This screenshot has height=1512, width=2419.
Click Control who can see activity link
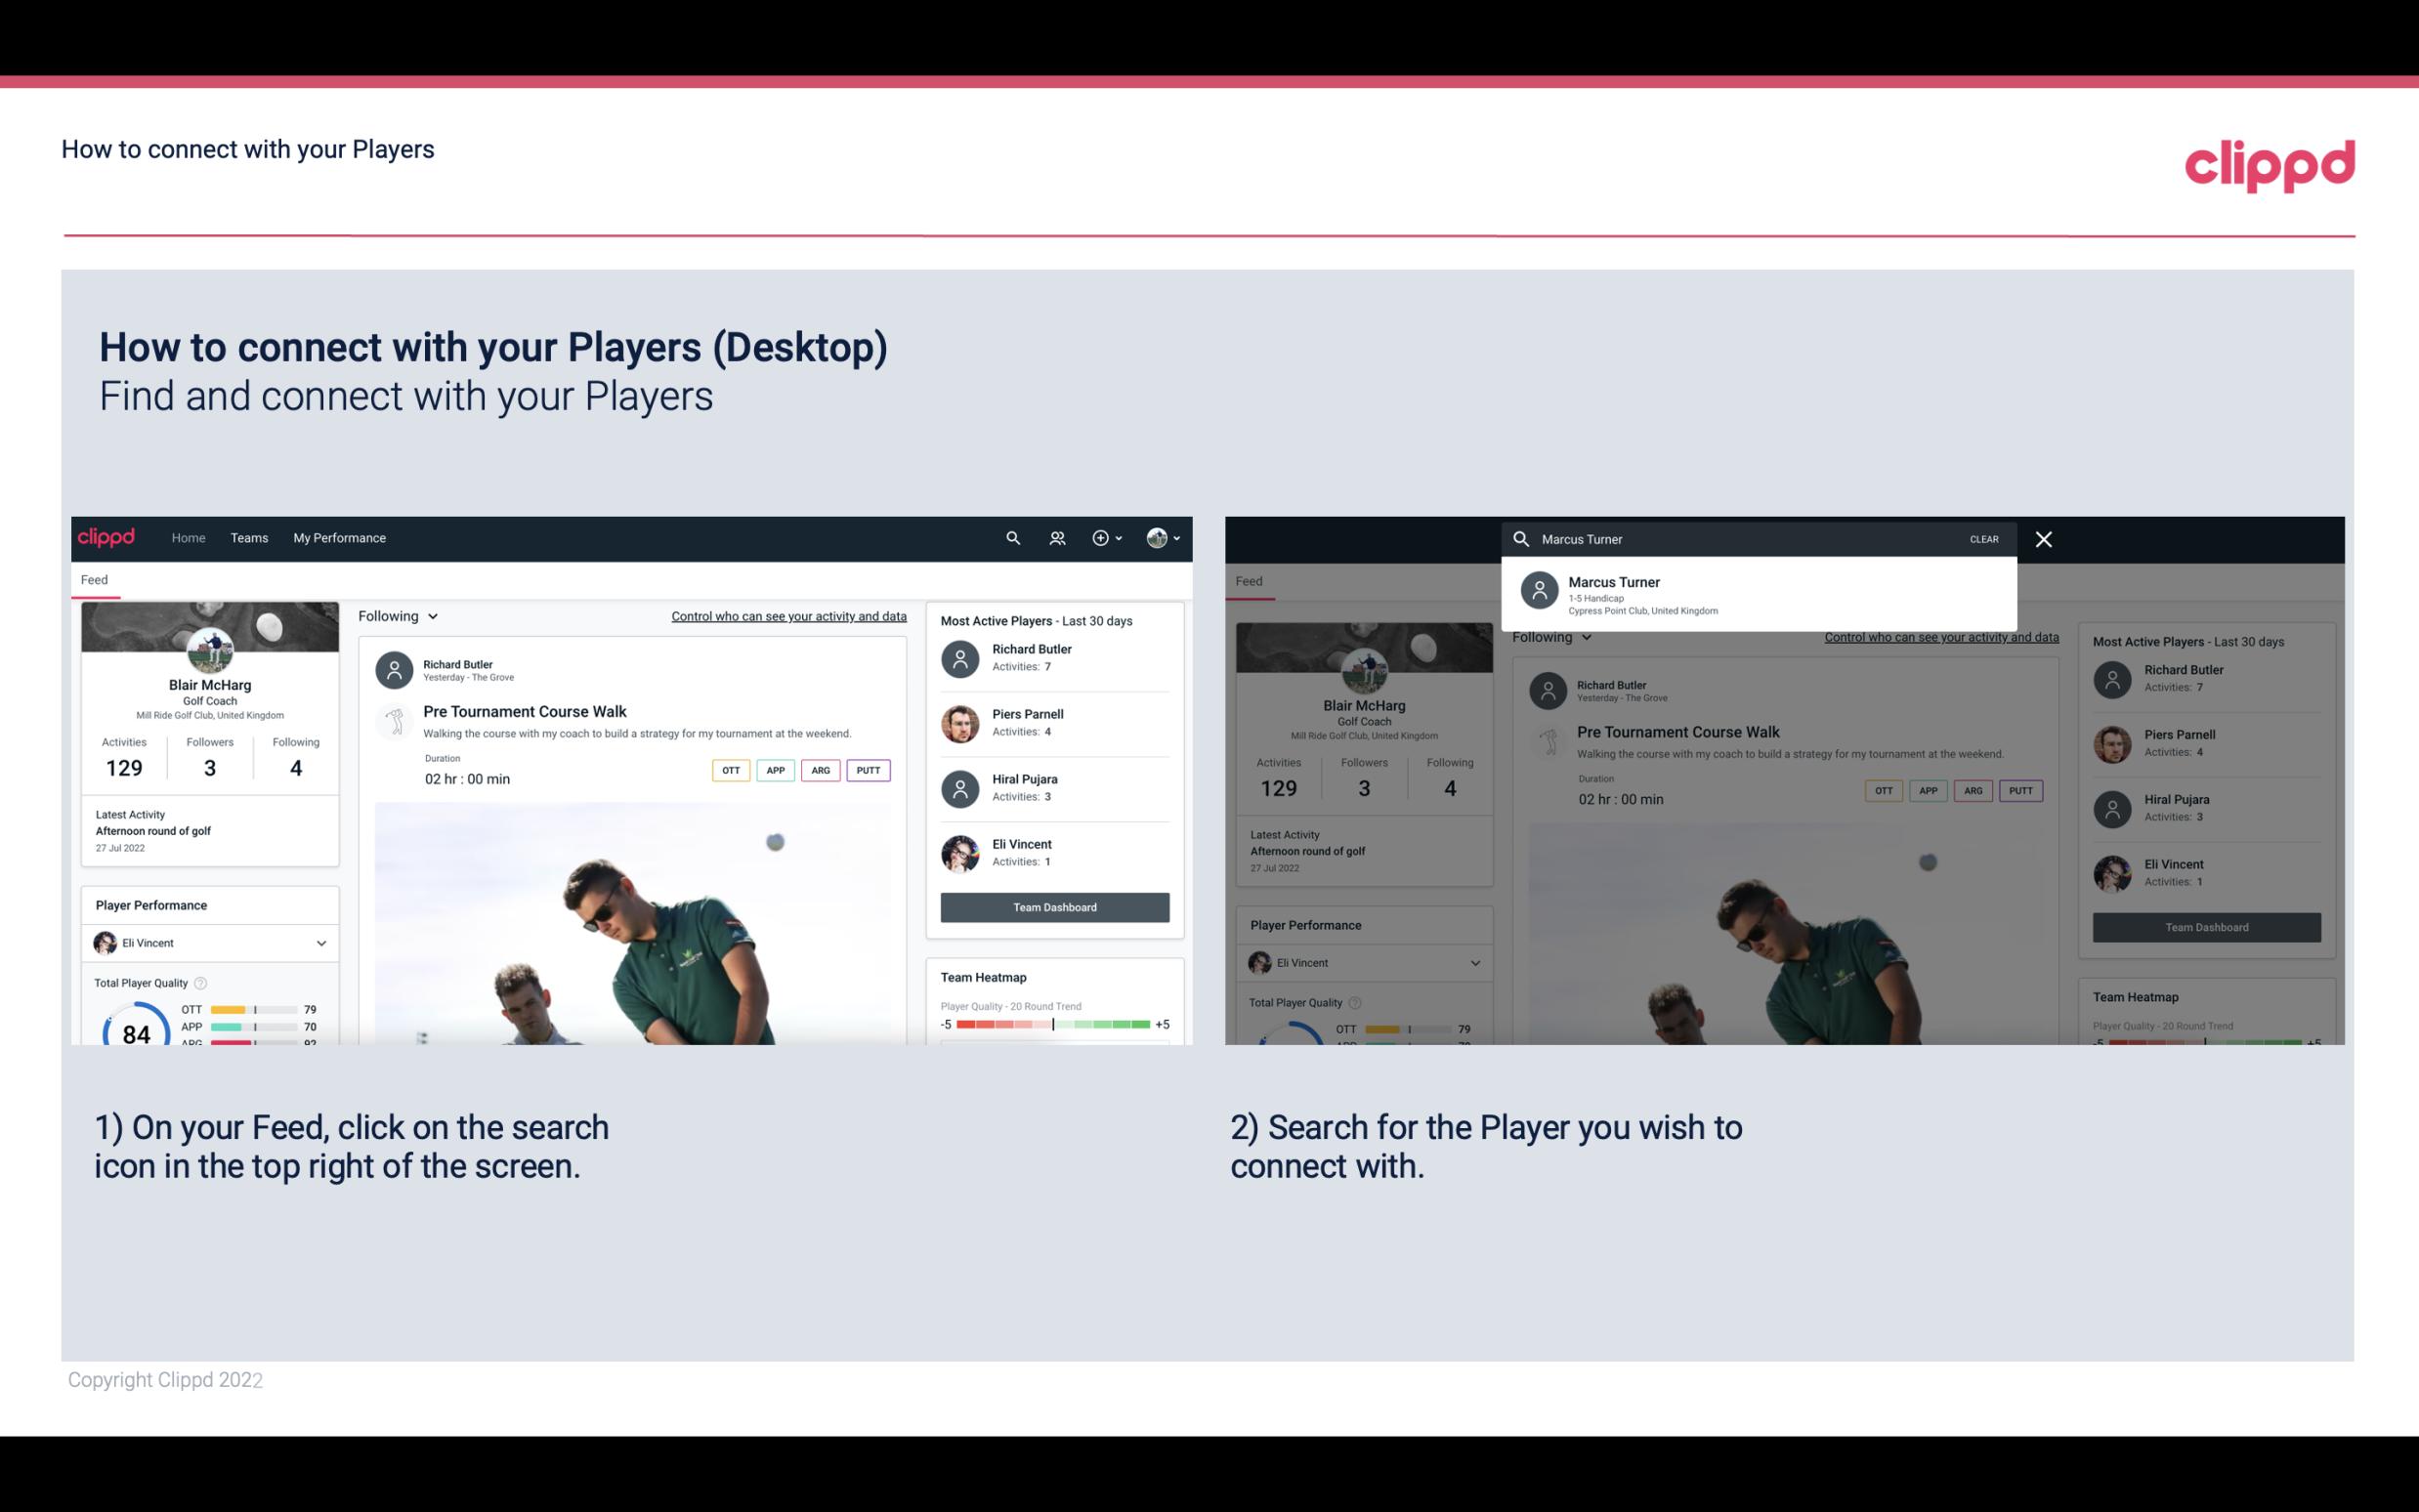coord(787,615)
